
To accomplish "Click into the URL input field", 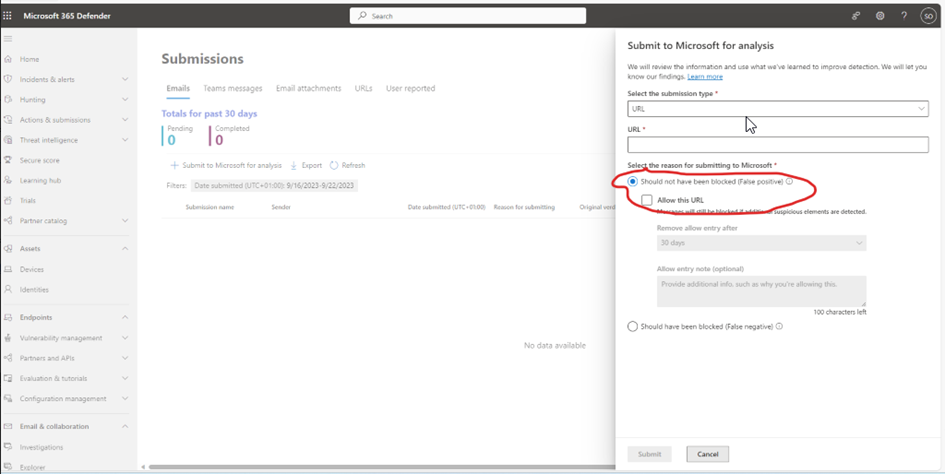I will (x=777, y=145).
